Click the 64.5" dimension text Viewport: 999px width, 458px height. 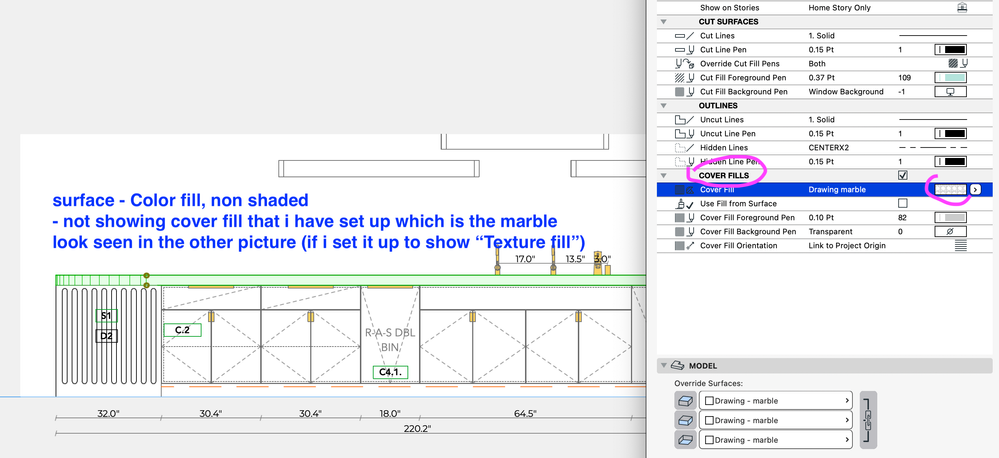point(524,413)
